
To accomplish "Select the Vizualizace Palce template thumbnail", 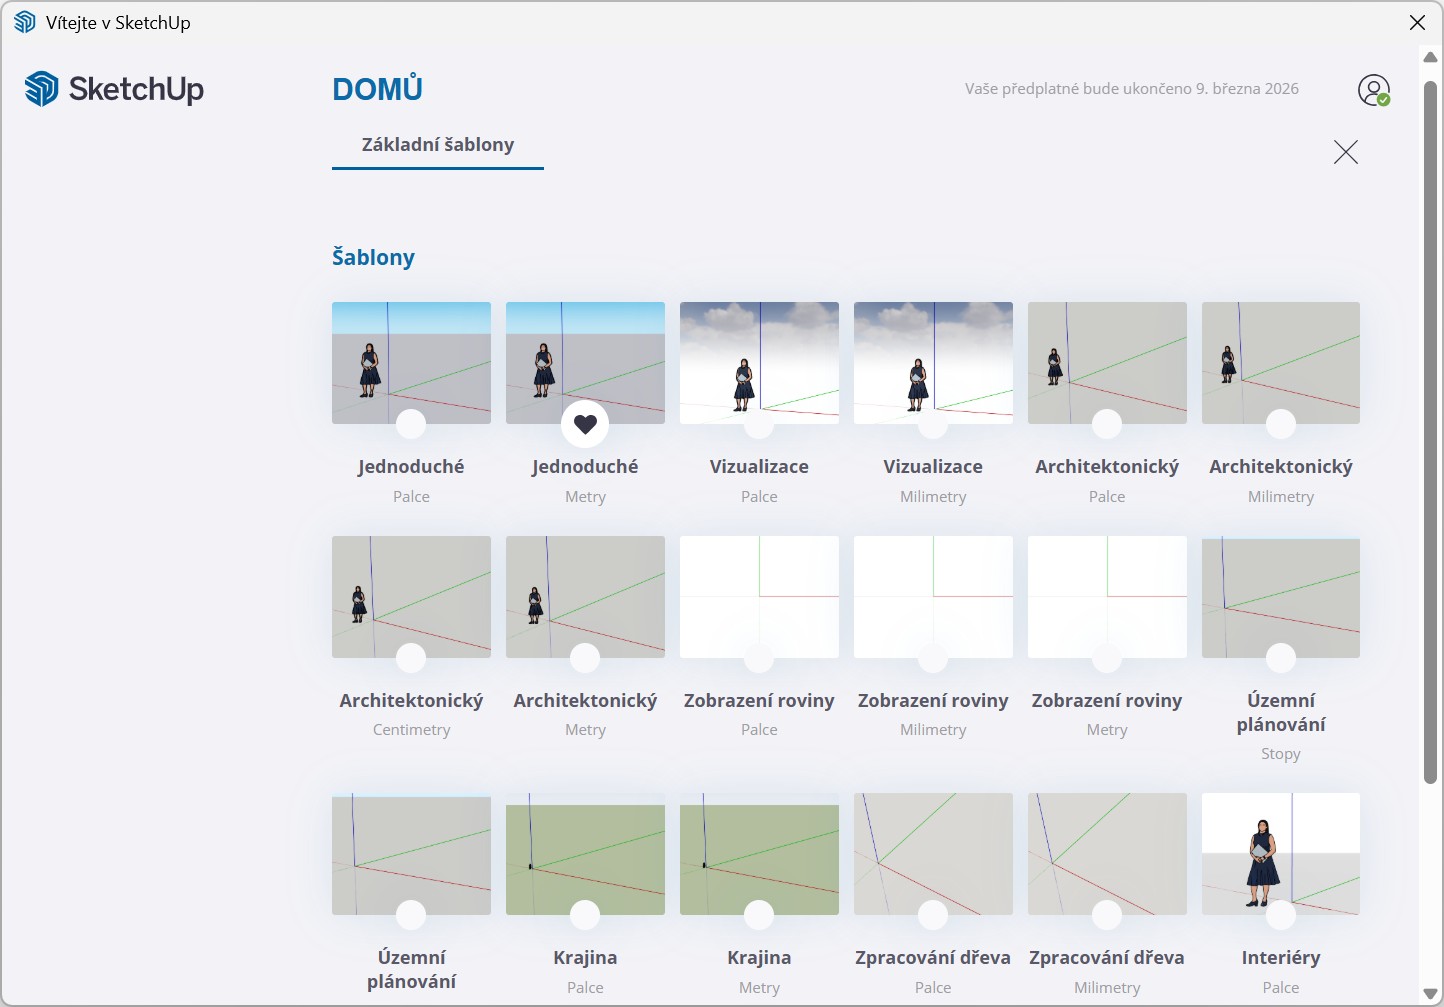I will 759,362.
